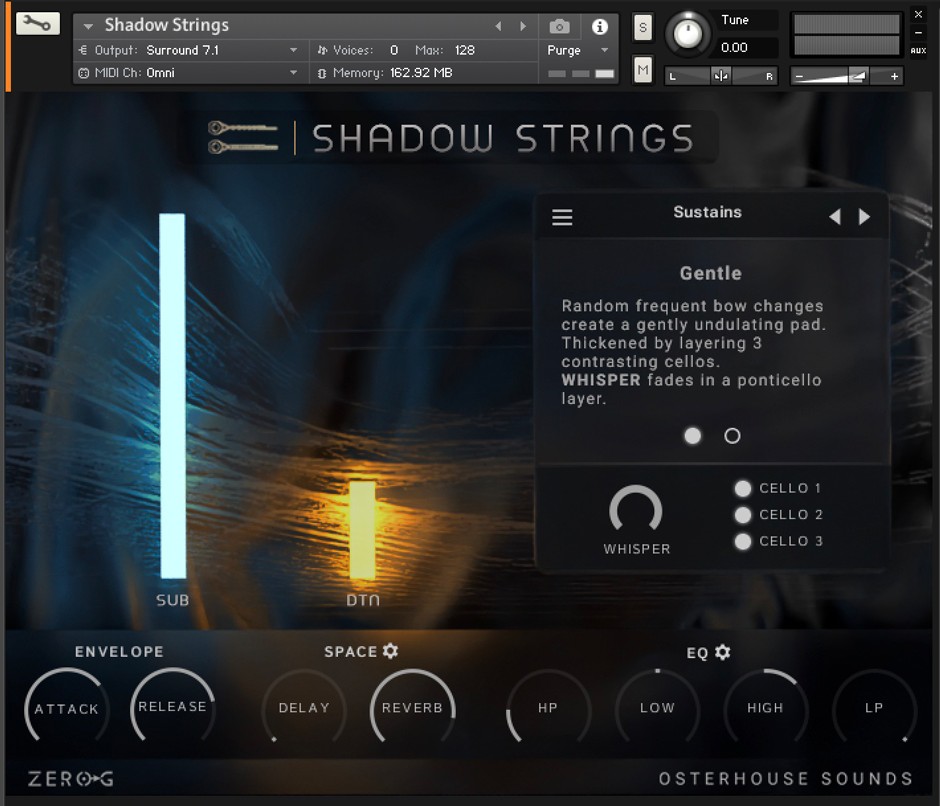Expand the Purge dropdown menu

click(x=604, y=50)
